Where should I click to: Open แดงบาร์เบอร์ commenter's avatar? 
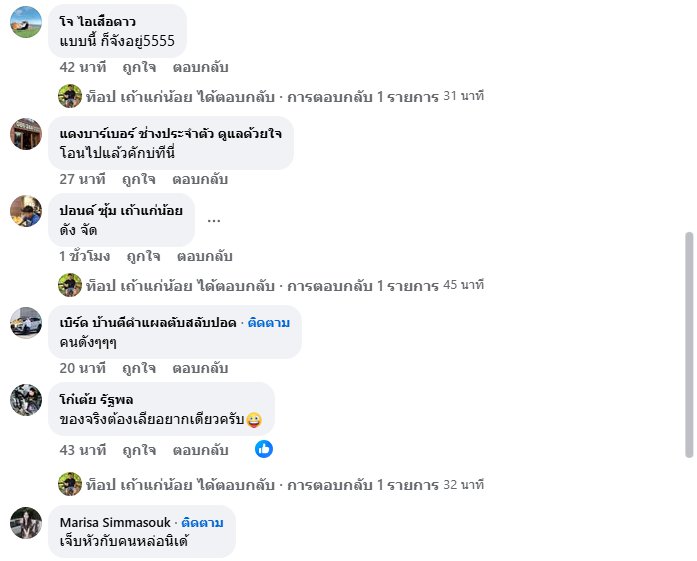tap(26, 134)
